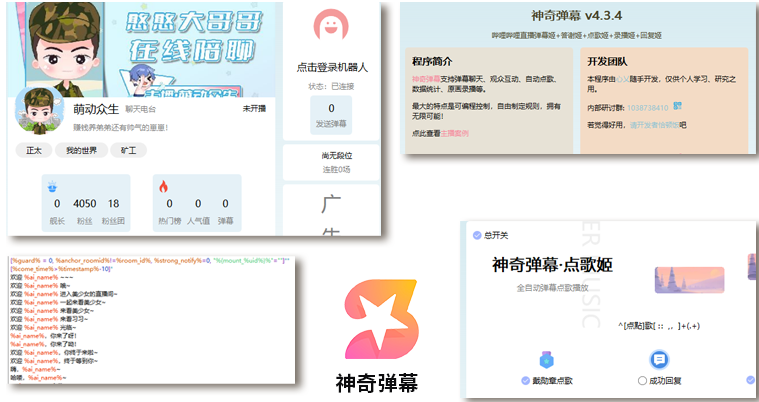Click the 未开播 live status
759x402 pixels.
point(254,108)
